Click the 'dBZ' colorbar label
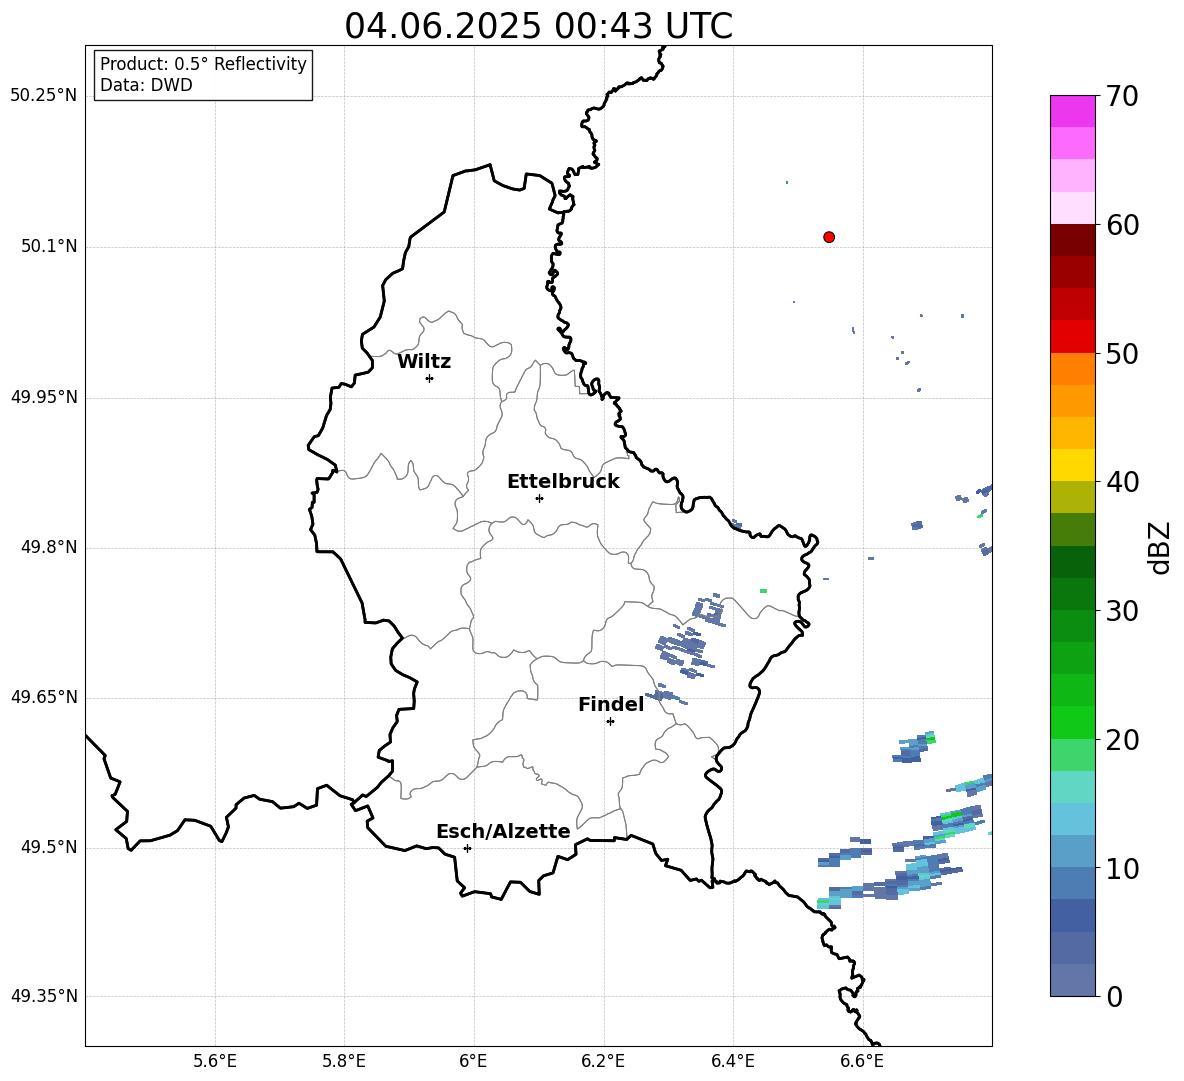This screenshot has width=1184, height=1081. click(1161, 547)
